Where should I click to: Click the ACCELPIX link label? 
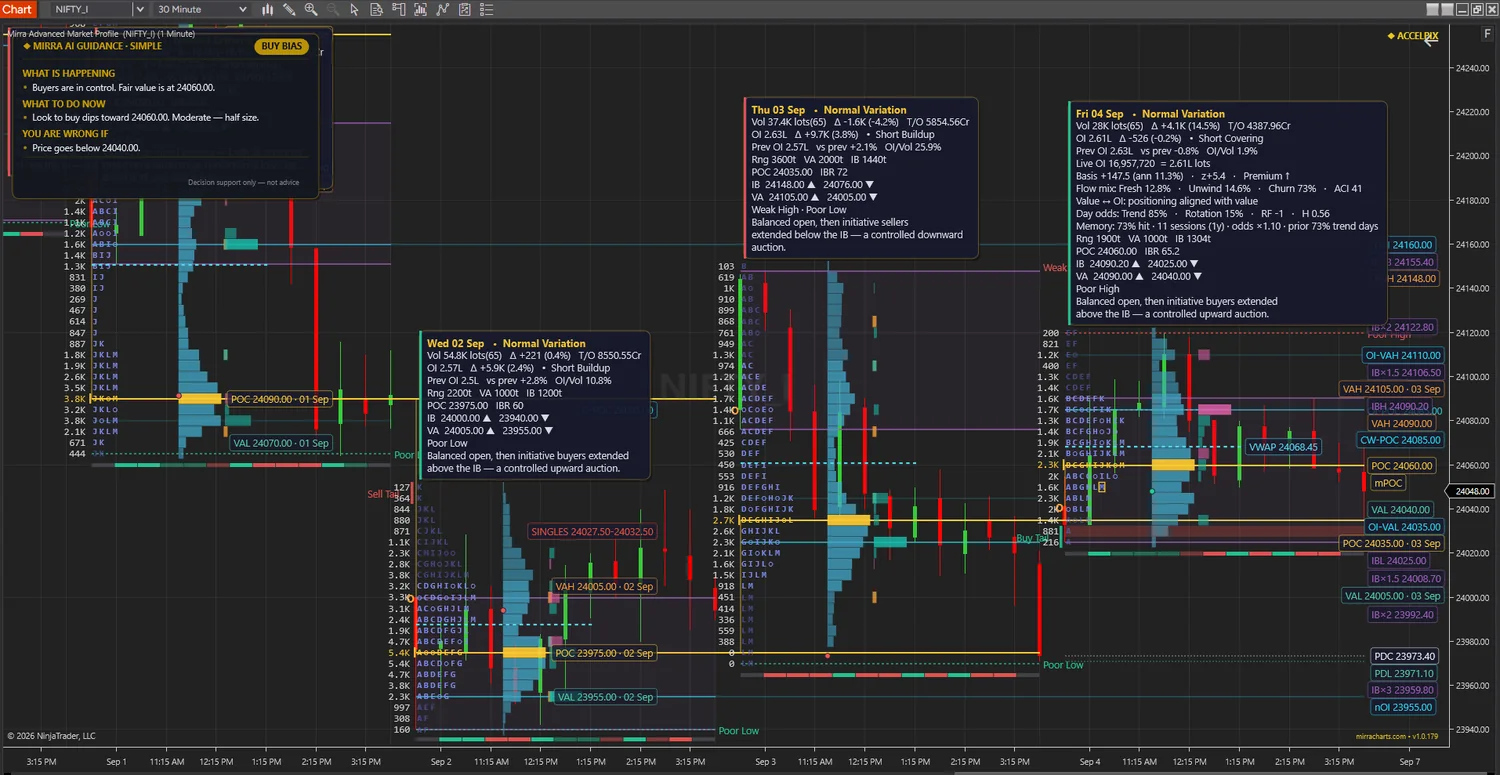tap(1413, 36)
